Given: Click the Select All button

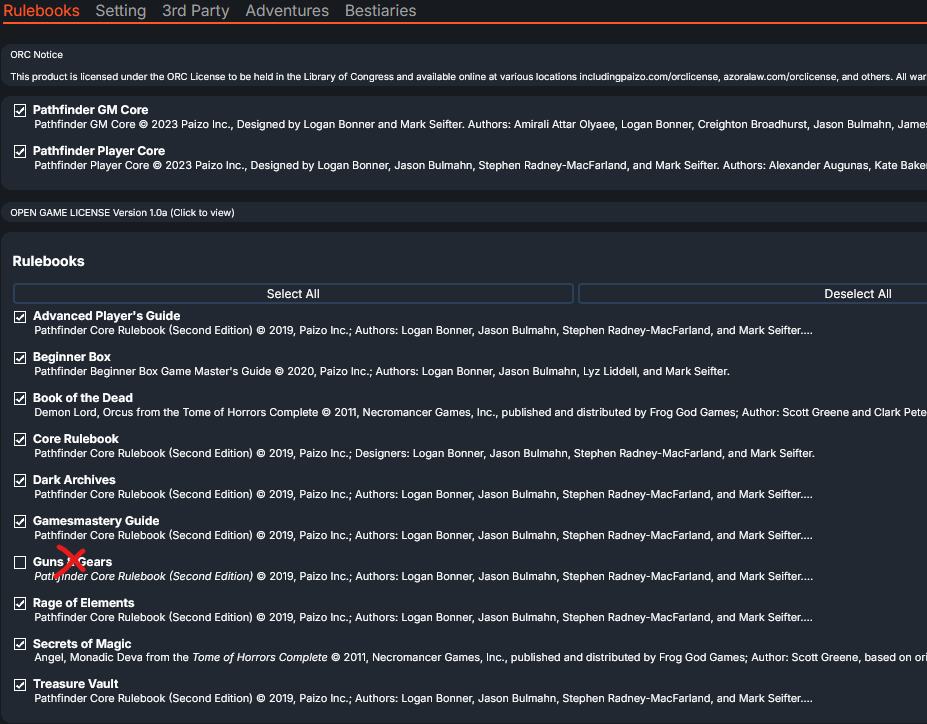Looking at the screenshot, I should coord(293,294).
